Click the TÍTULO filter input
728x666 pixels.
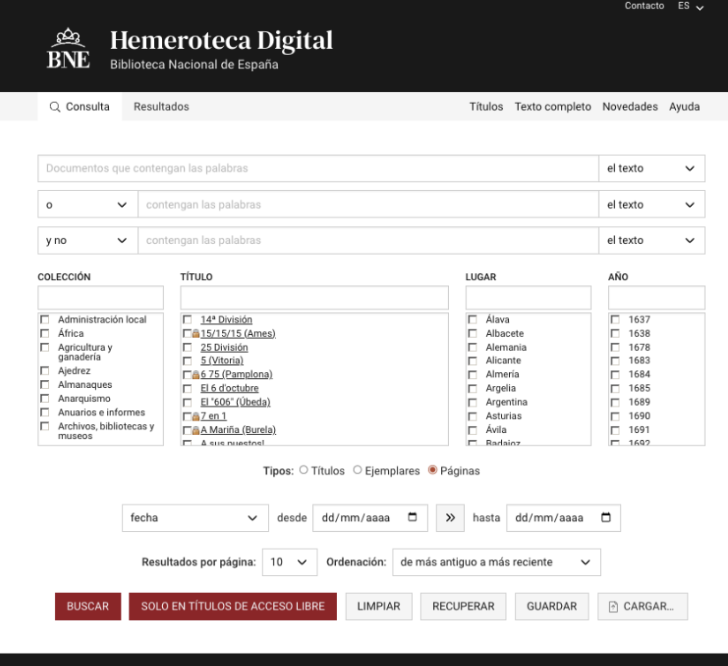coord(314,297)
